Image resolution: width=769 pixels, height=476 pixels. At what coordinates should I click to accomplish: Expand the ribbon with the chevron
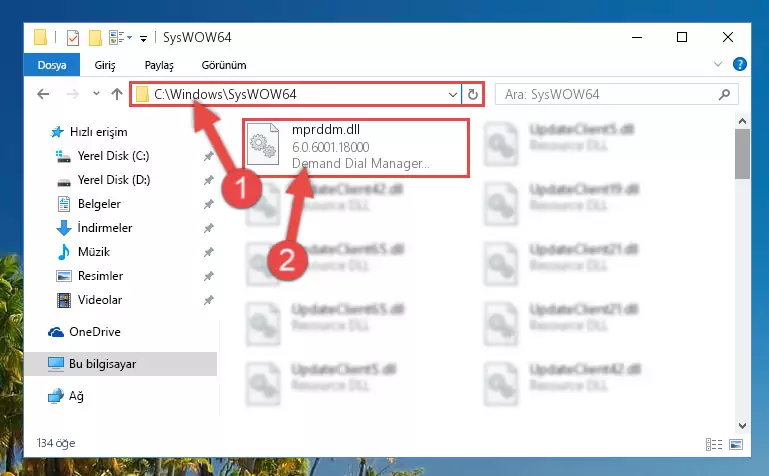point(718,64)
